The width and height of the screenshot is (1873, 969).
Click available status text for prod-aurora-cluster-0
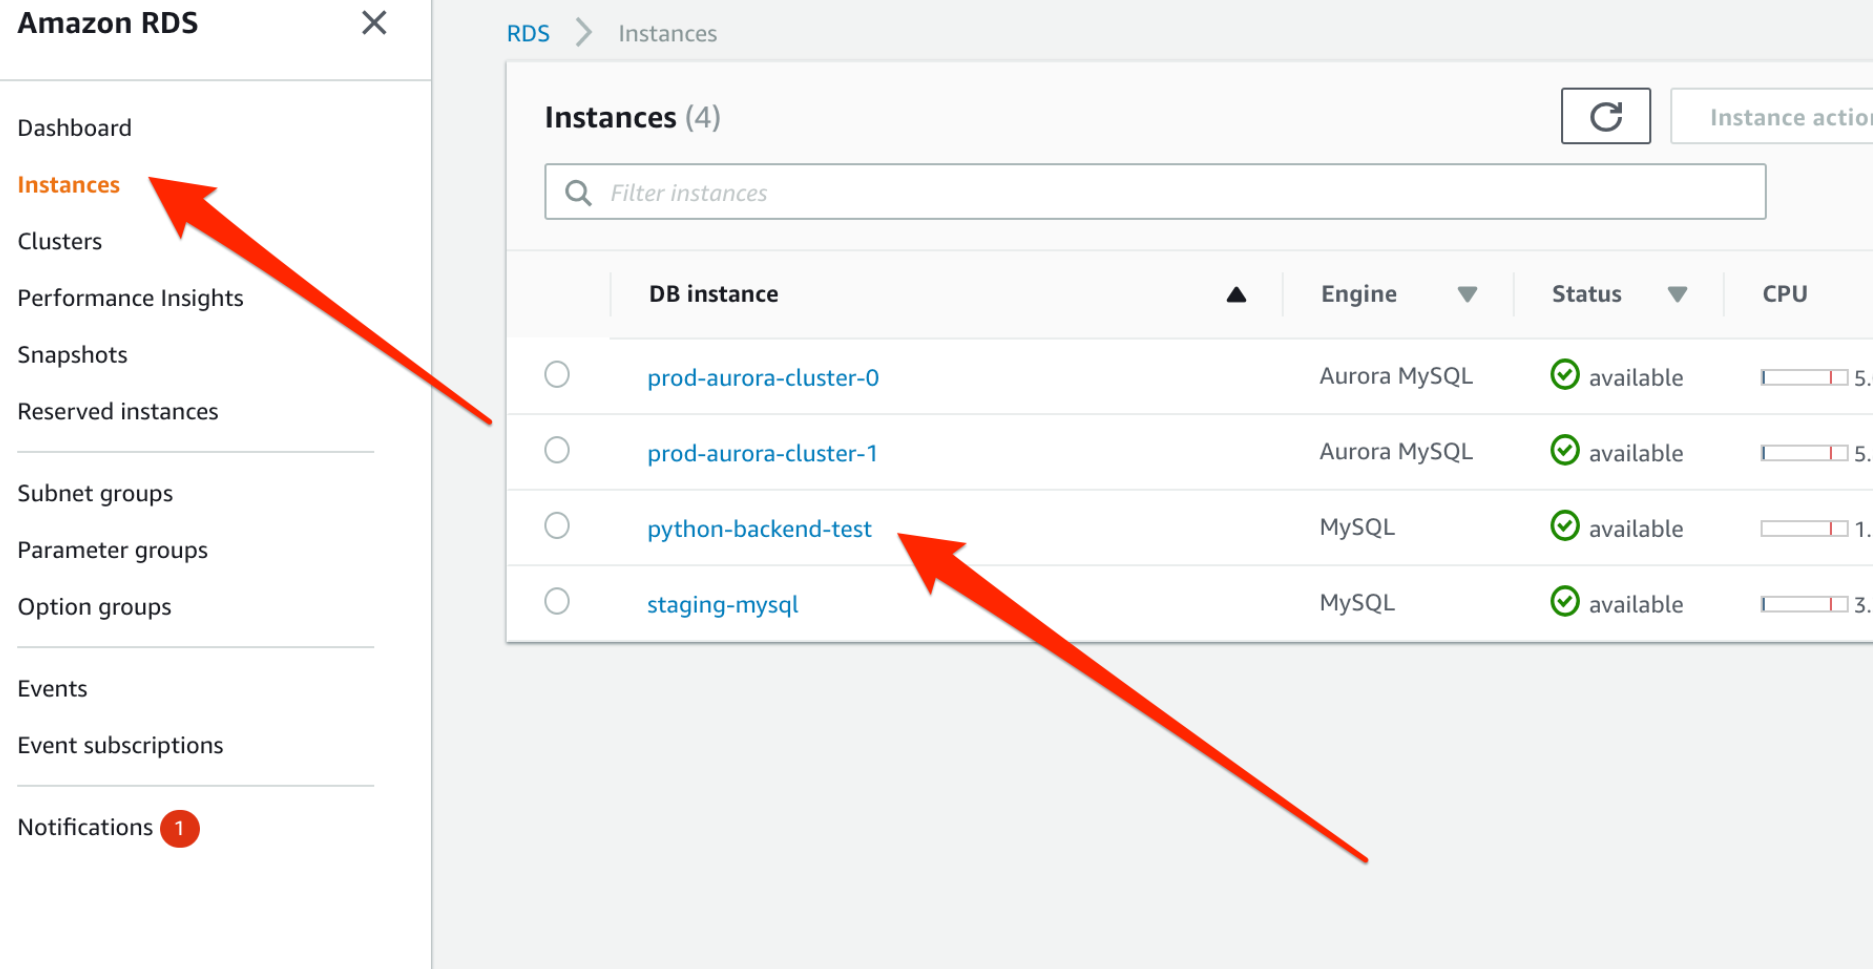(x=1636, y=378)
